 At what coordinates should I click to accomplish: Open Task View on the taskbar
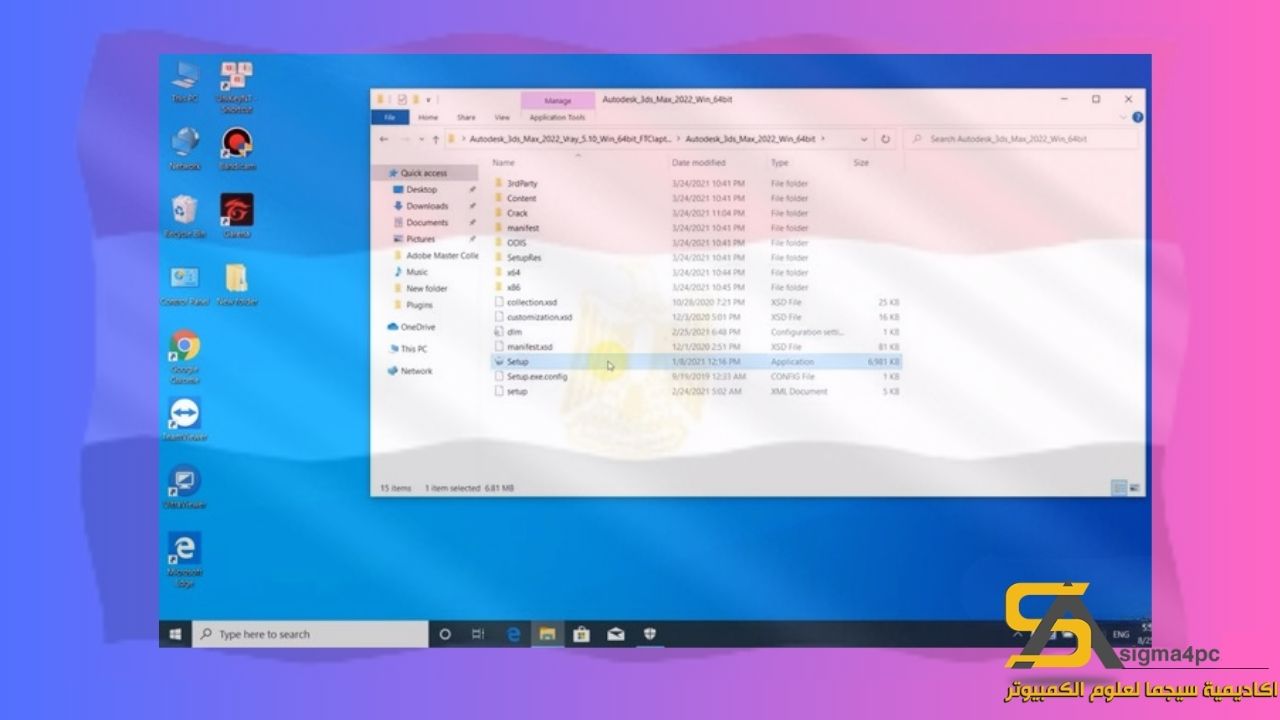pyautogui.click(x=479, y=634)
